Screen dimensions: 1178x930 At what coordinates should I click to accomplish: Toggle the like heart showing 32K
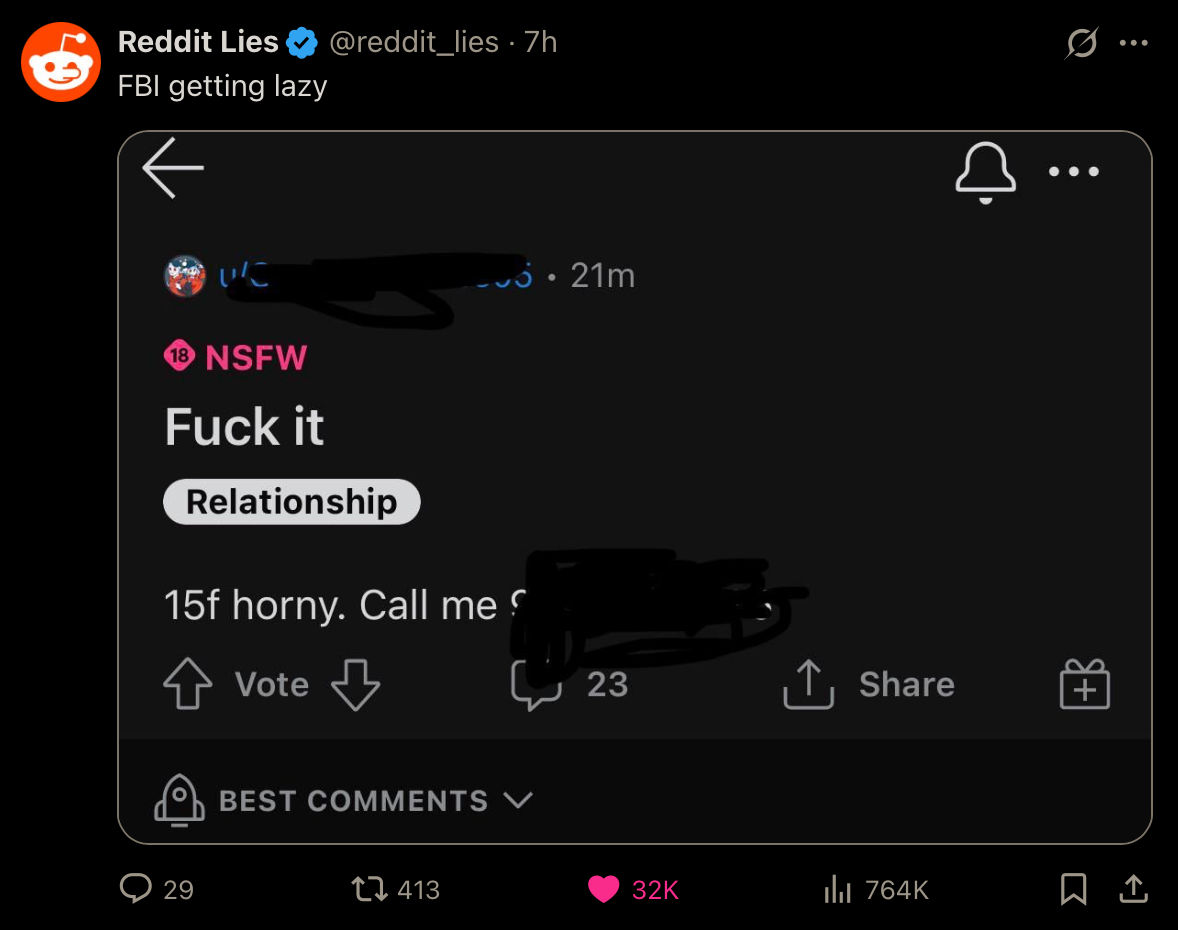[633, 889]
